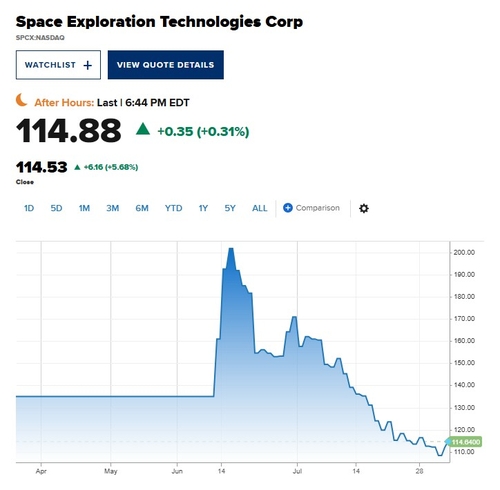Switch chart to 3M range
Screen dimensions: 500x490
click(113, 208)
